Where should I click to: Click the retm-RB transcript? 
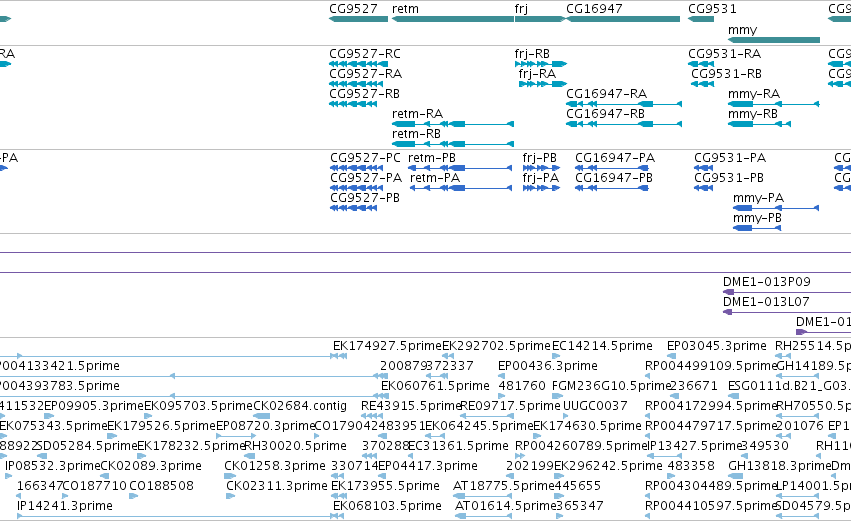[x=453, y=144]
